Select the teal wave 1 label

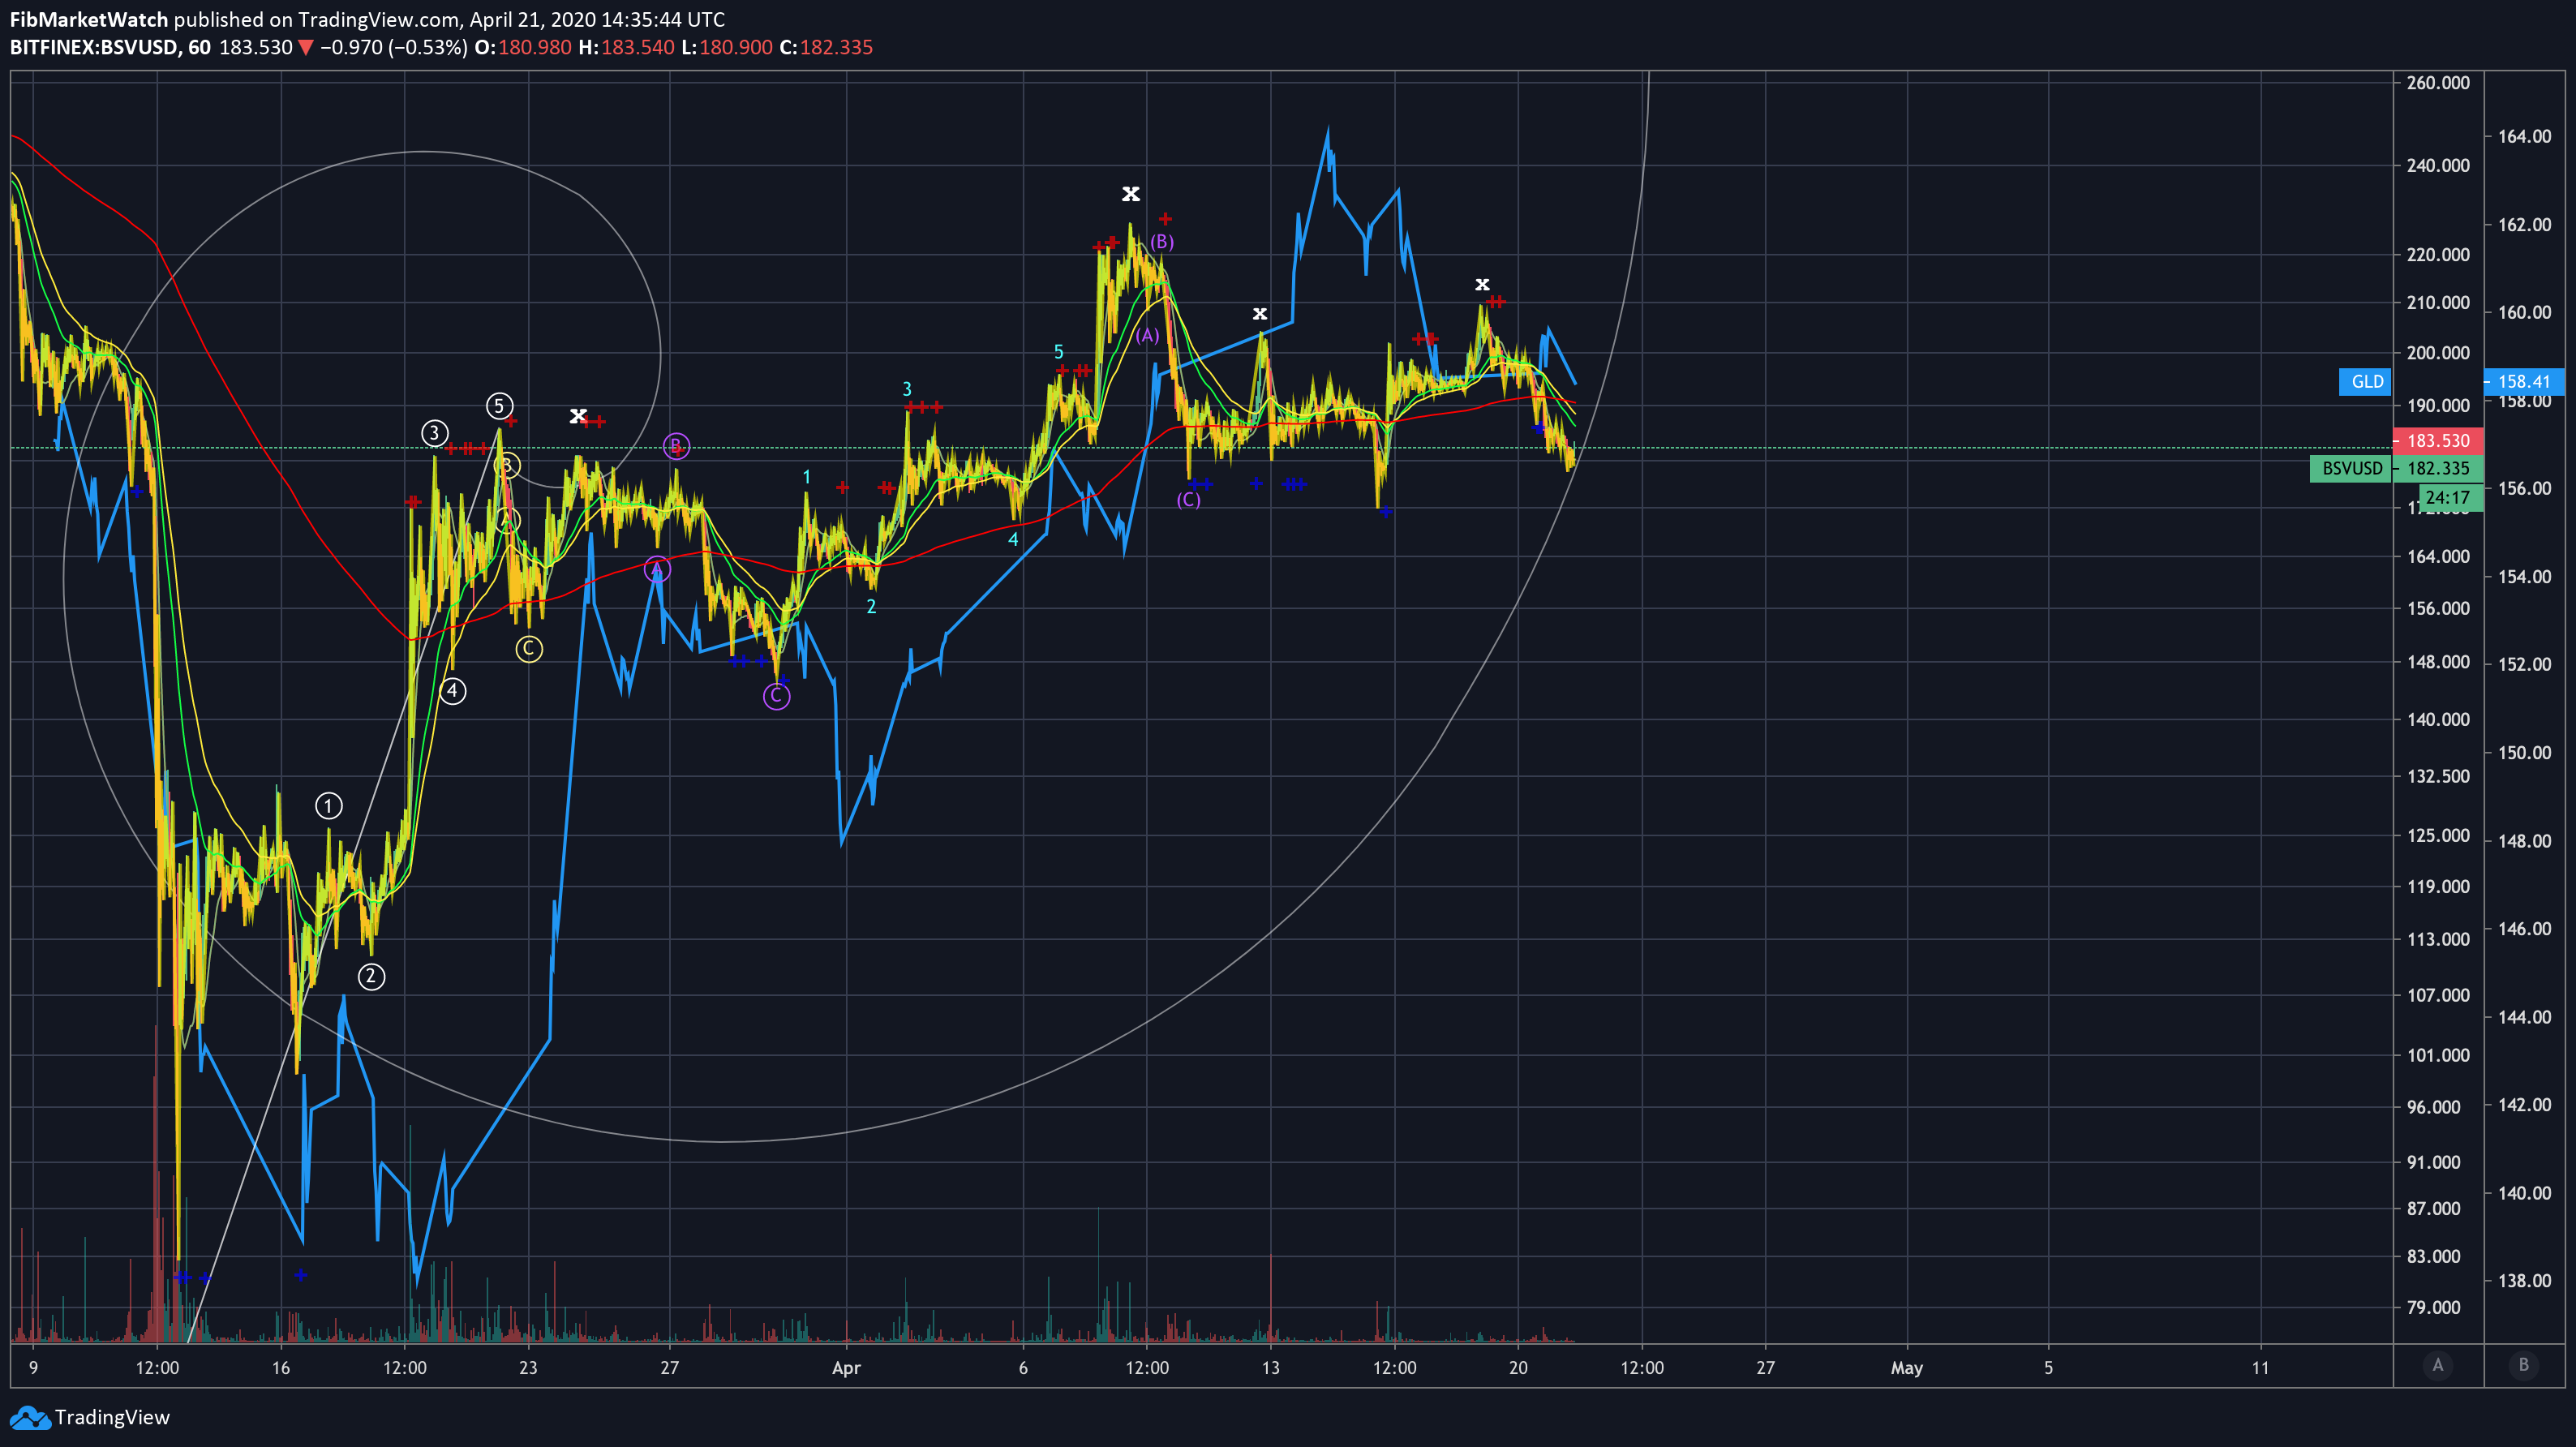click(806, 478)
